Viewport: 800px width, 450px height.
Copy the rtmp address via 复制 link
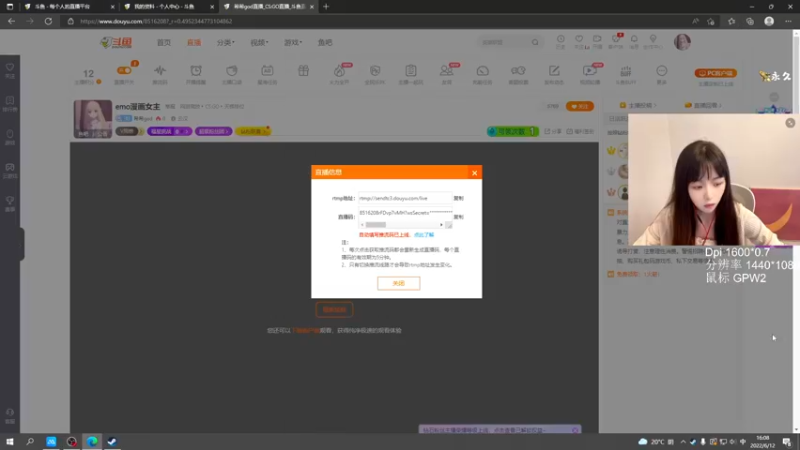tap(458, 198)
